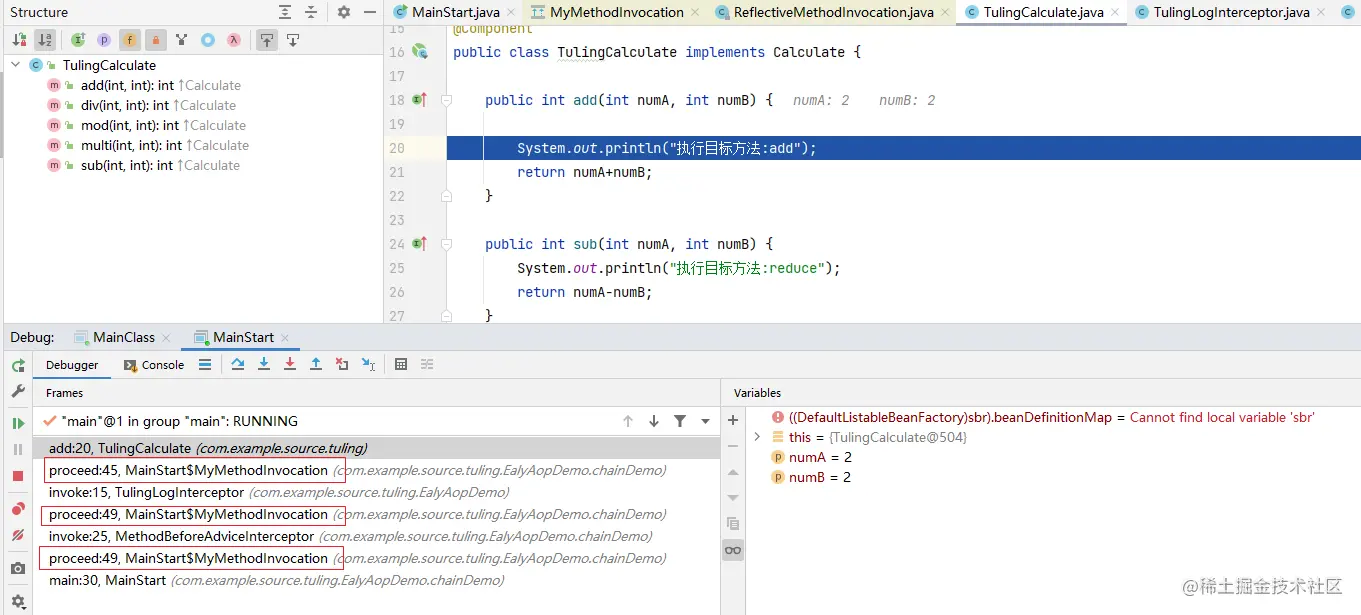Click Resume Program green icon
The width and height of the screenshot is (1361, 615).
pos(18,424)
